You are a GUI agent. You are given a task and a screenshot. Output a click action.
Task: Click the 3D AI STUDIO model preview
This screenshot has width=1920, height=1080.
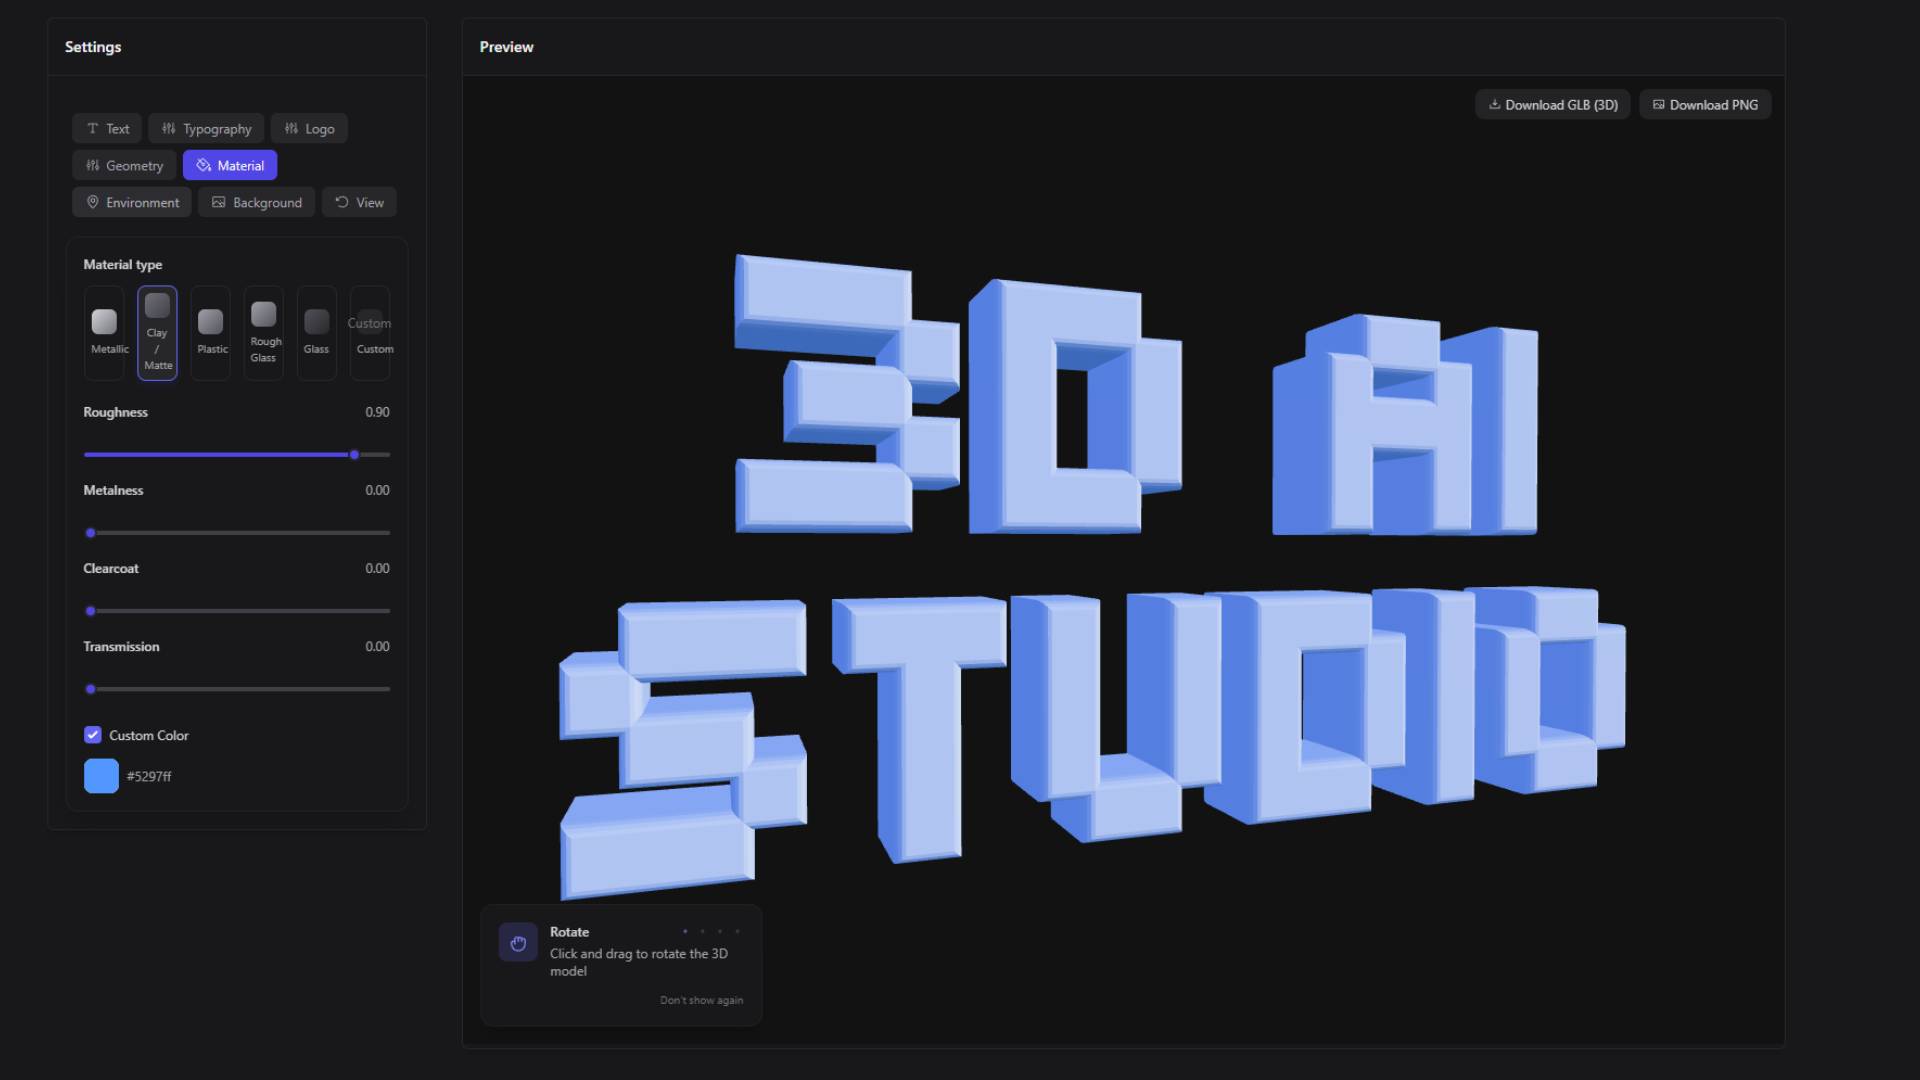click(x=1092, y=575)
